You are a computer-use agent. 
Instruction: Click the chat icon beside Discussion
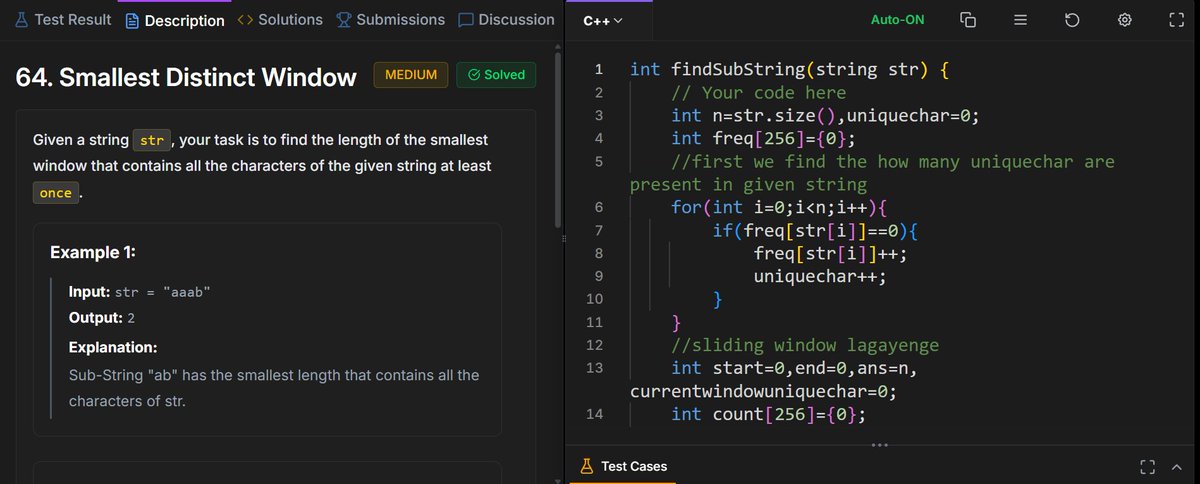pos(465,20)
